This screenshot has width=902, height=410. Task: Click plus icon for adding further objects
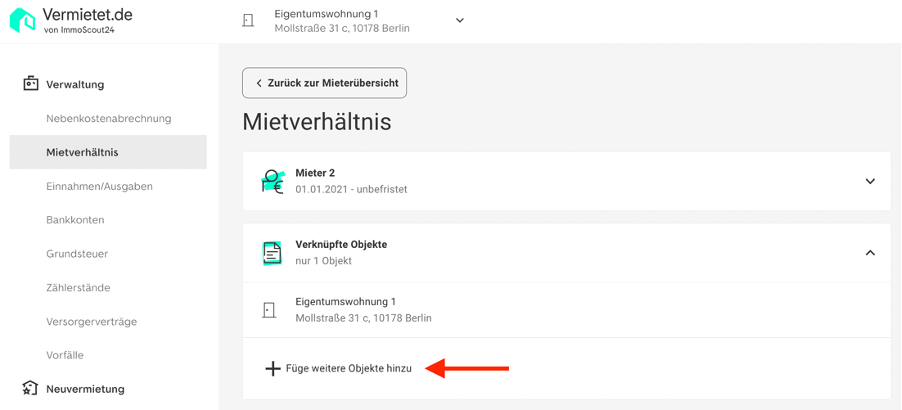(272, 369)
